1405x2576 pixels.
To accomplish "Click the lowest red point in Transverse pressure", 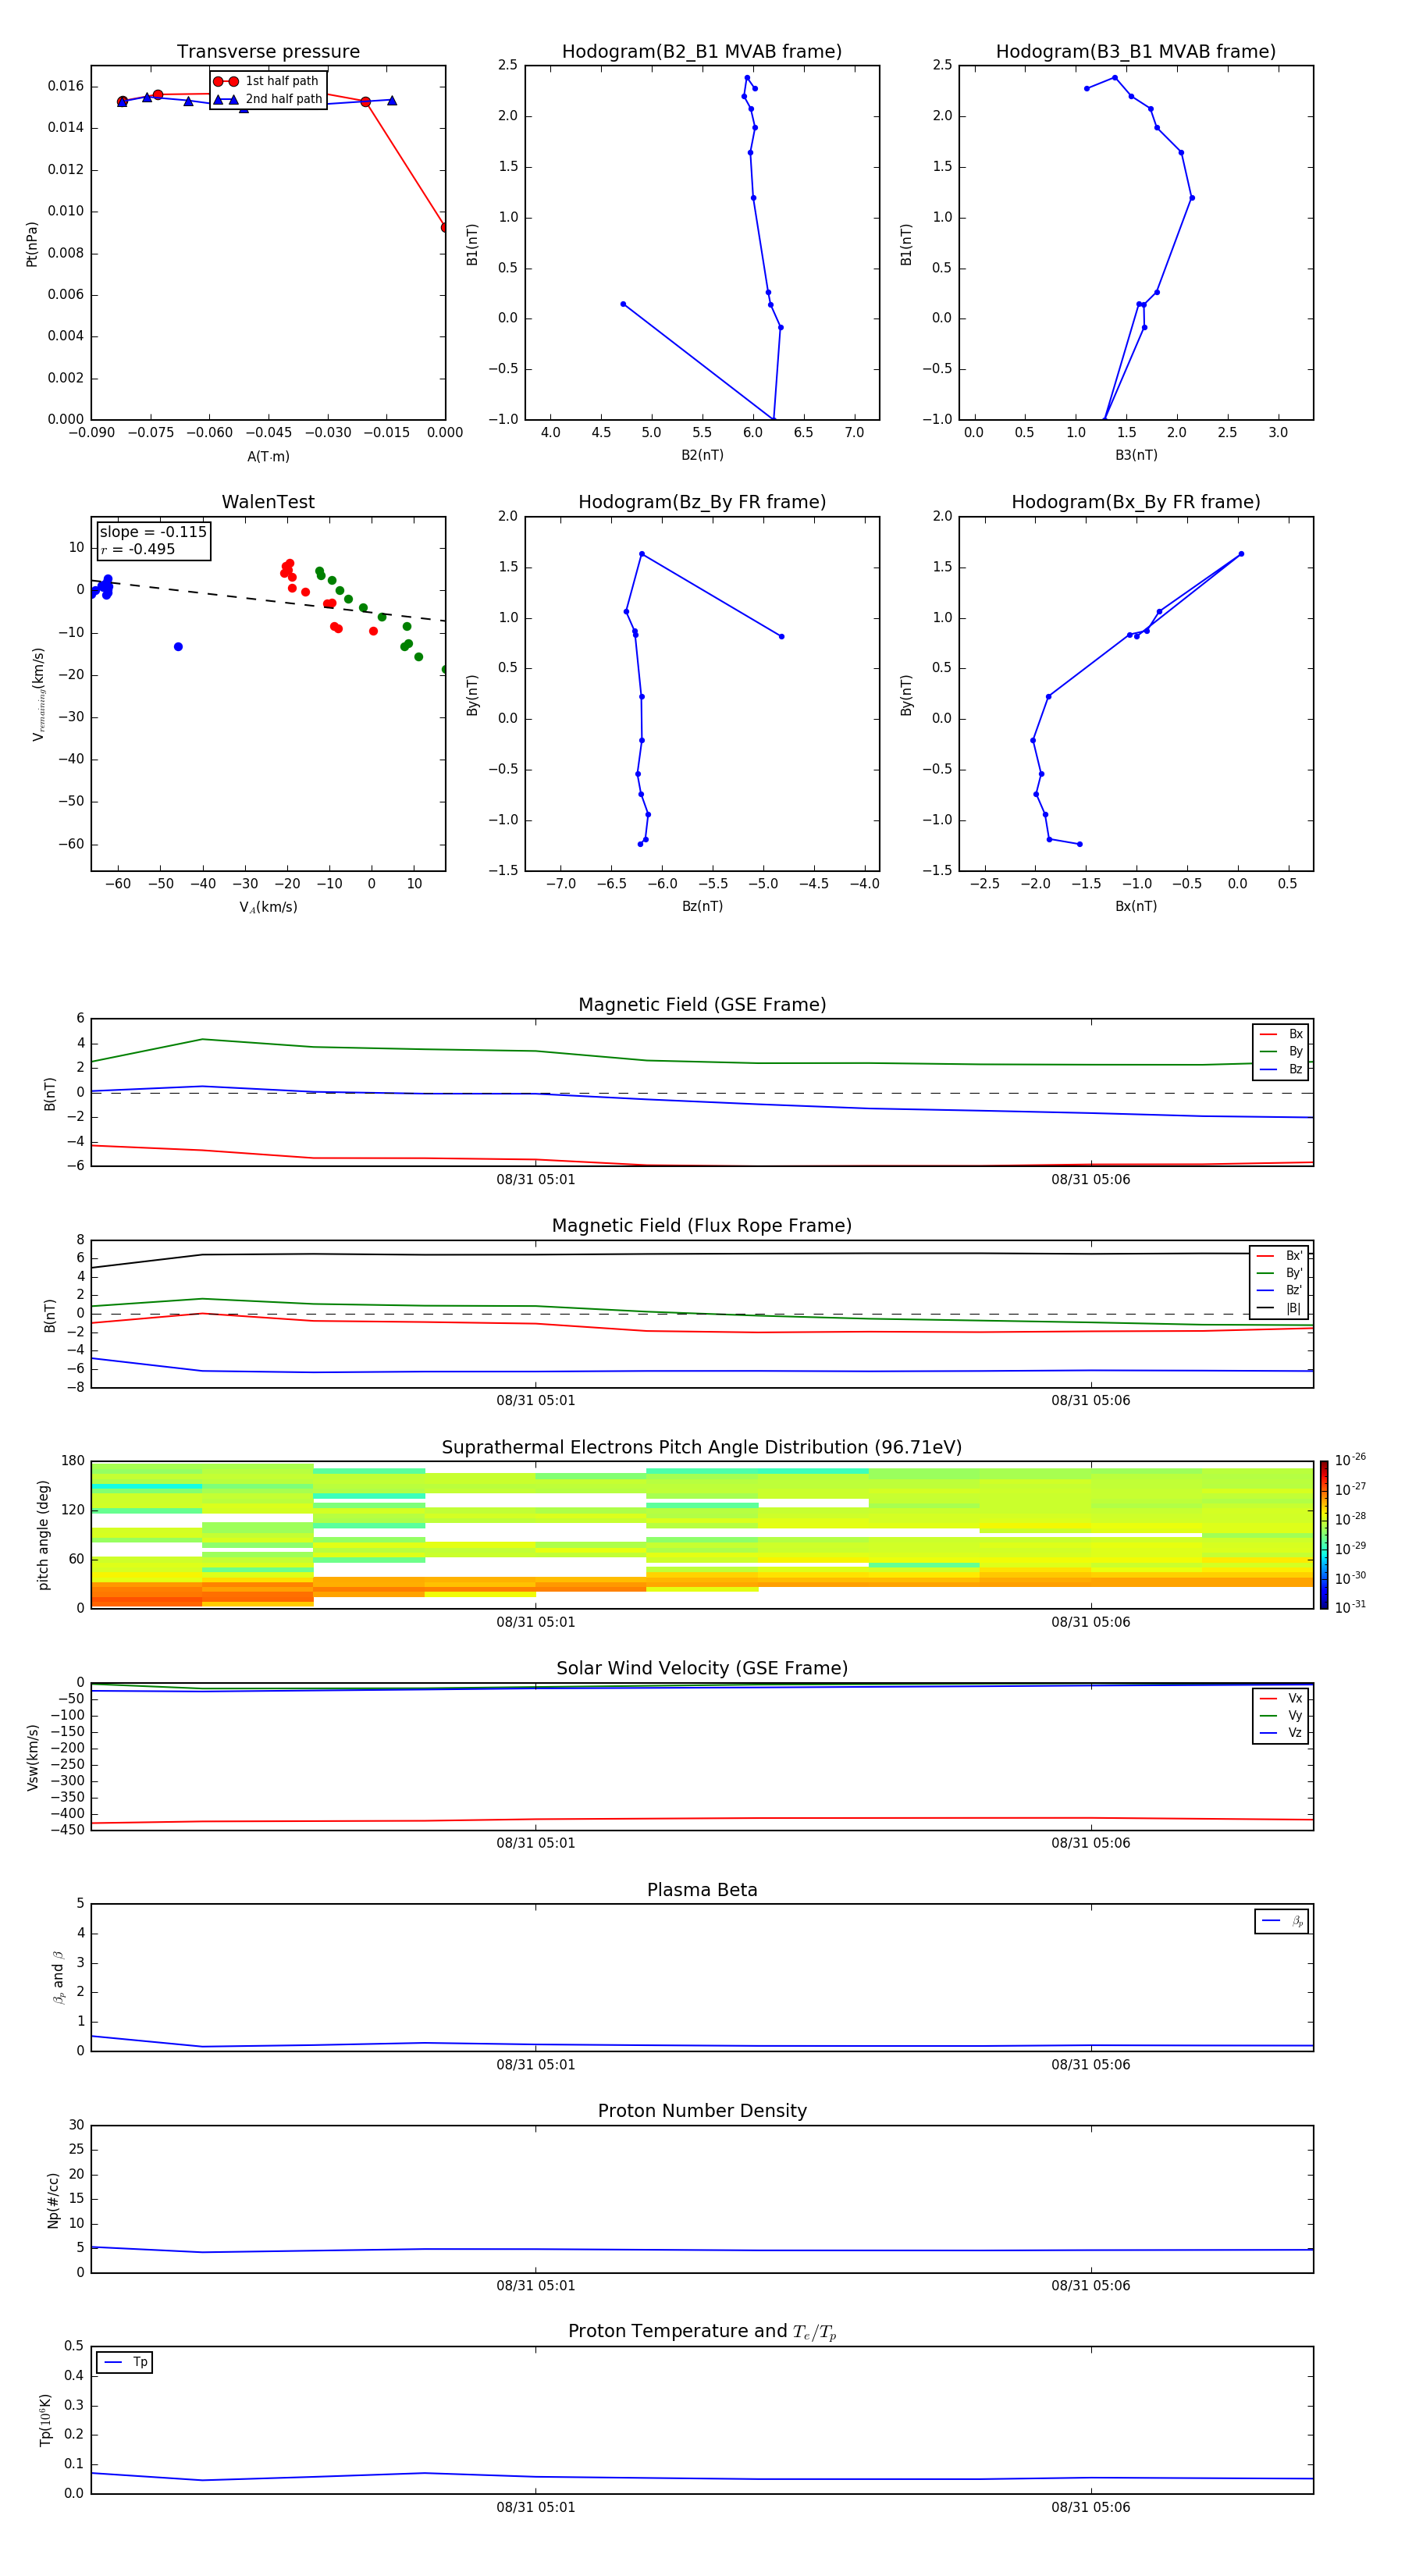I will point(444,228).
